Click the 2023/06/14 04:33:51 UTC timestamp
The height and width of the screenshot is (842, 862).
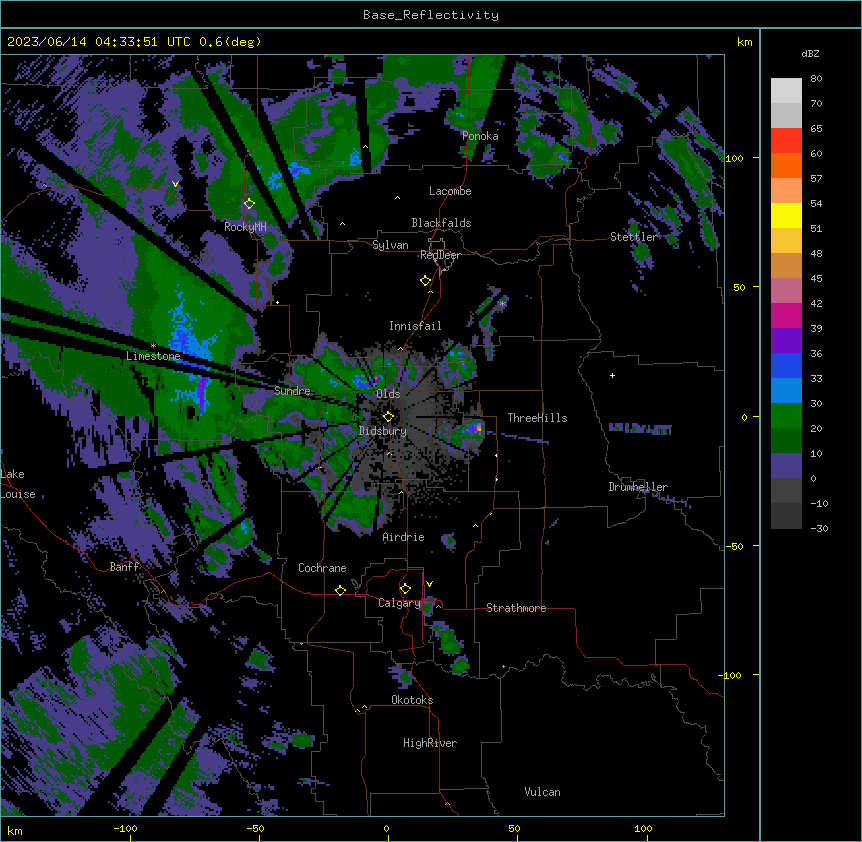[99, 42]
